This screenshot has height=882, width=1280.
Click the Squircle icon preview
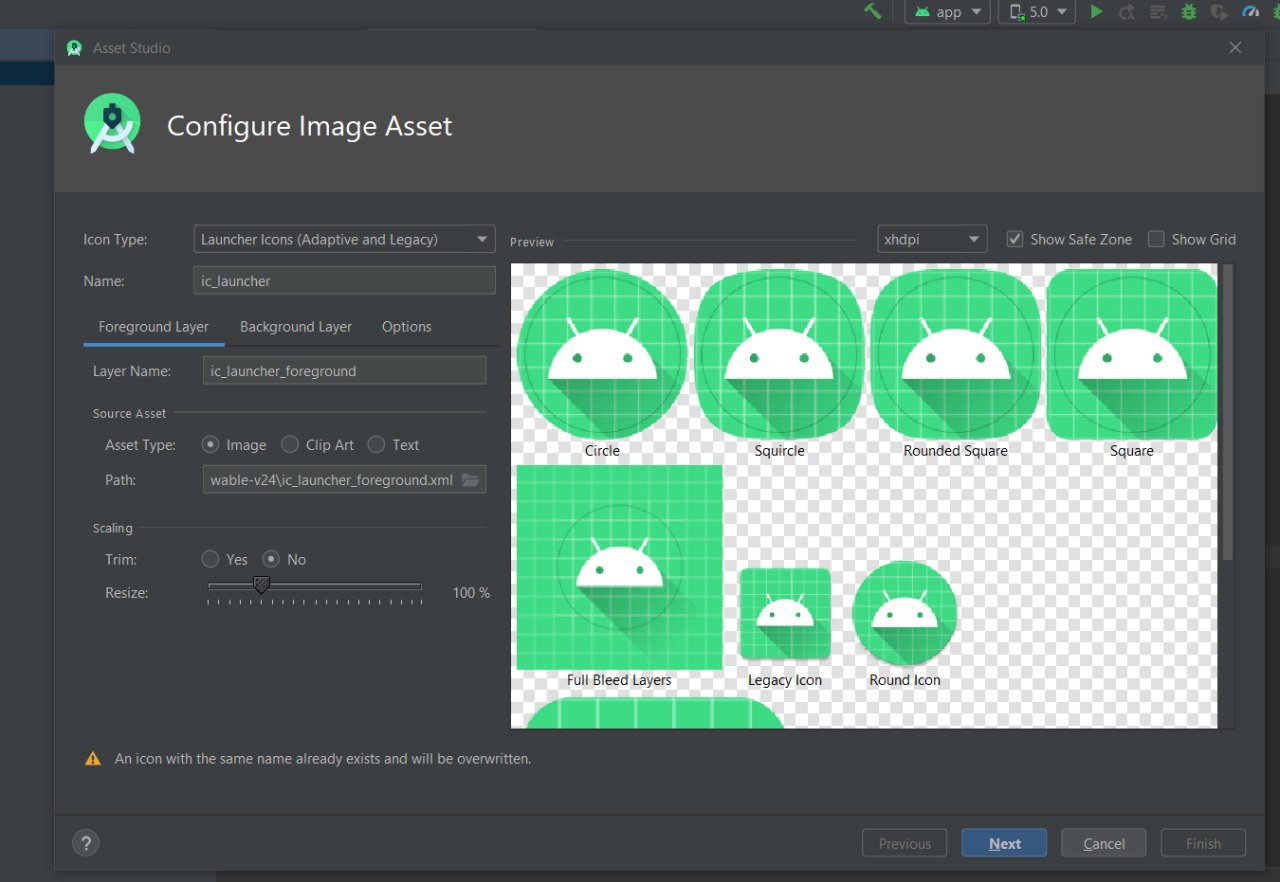click(779, 354)
